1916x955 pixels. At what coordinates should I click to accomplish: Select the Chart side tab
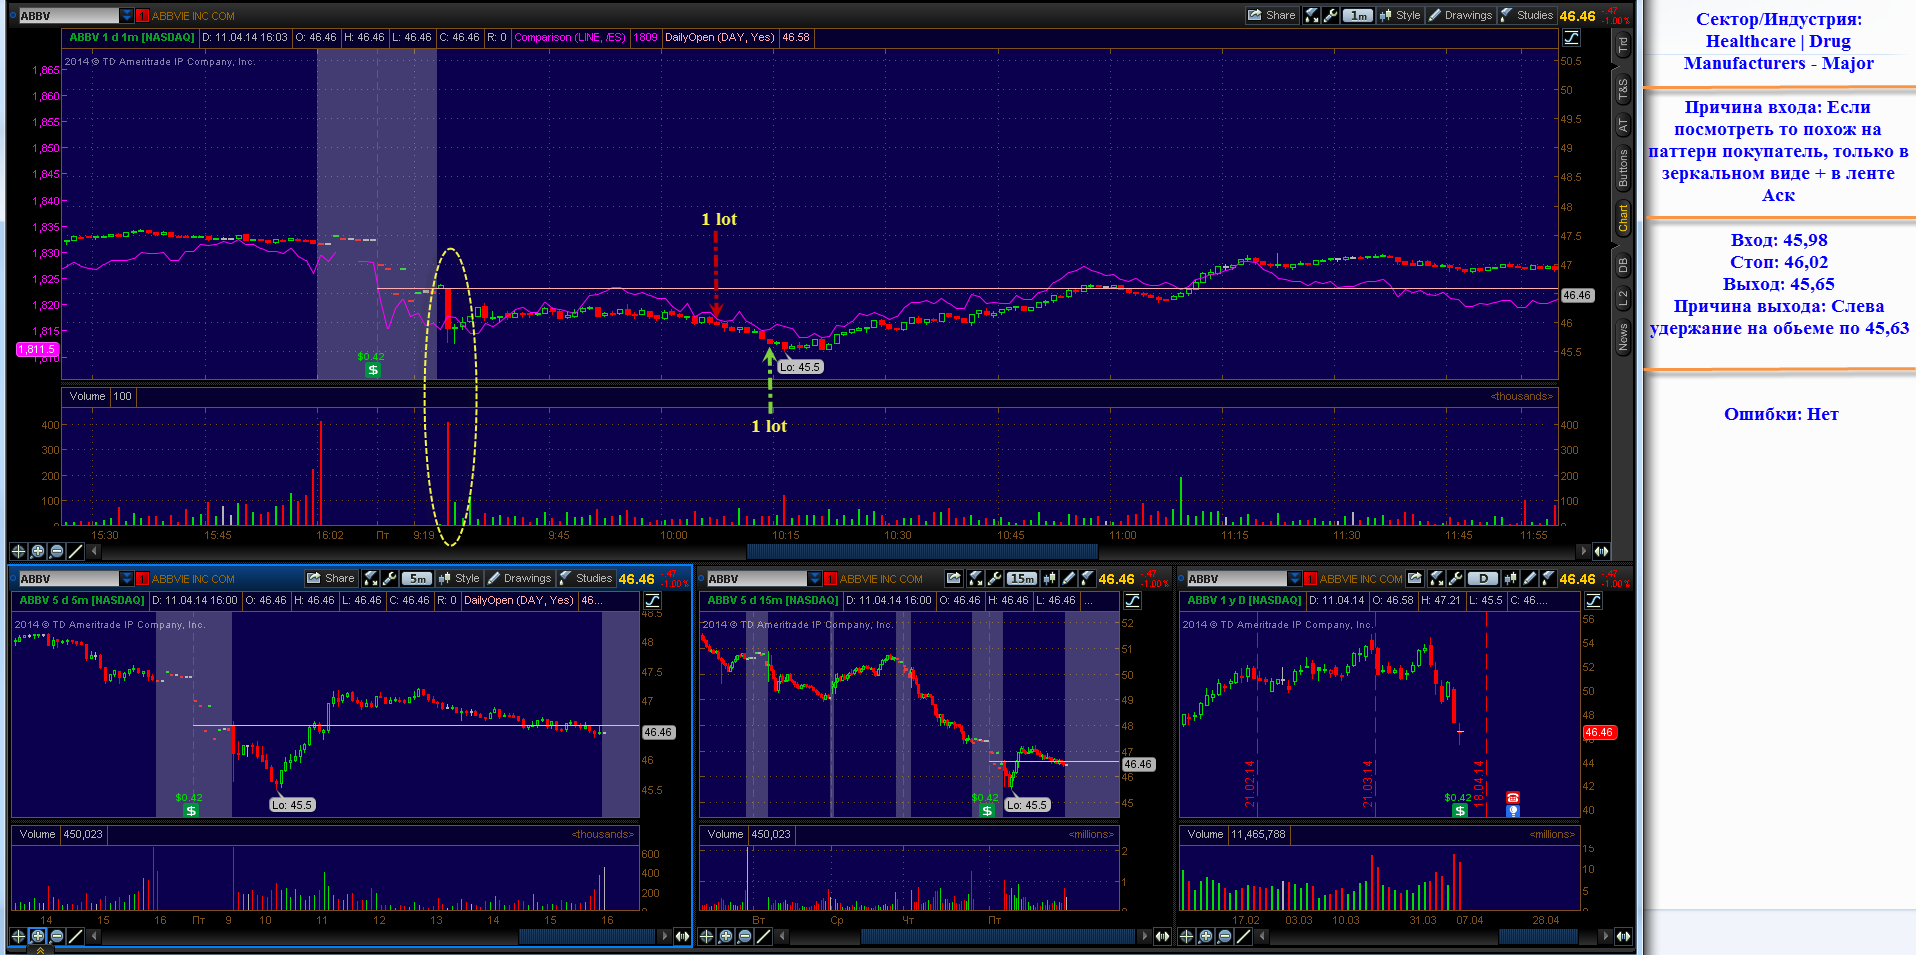[x=1622, y=218]
